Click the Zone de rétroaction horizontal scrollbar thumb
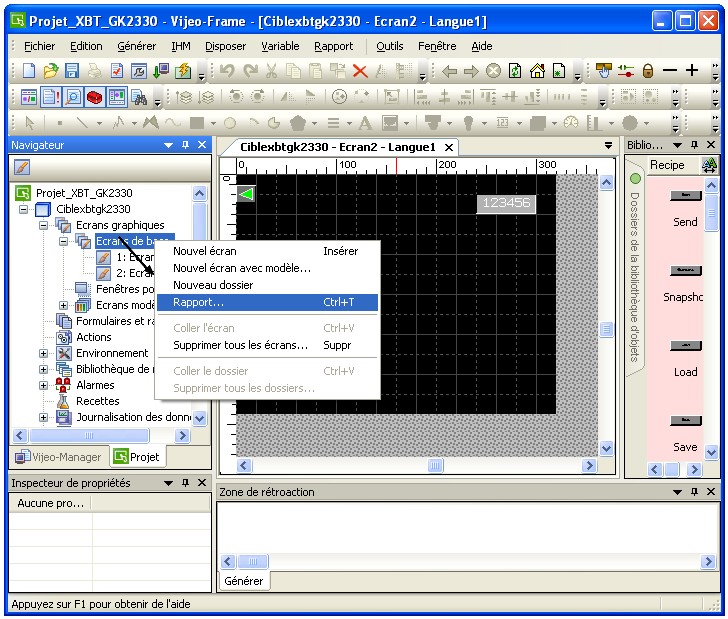Viewport: 728px width, 619px height. tap(253, 561)
